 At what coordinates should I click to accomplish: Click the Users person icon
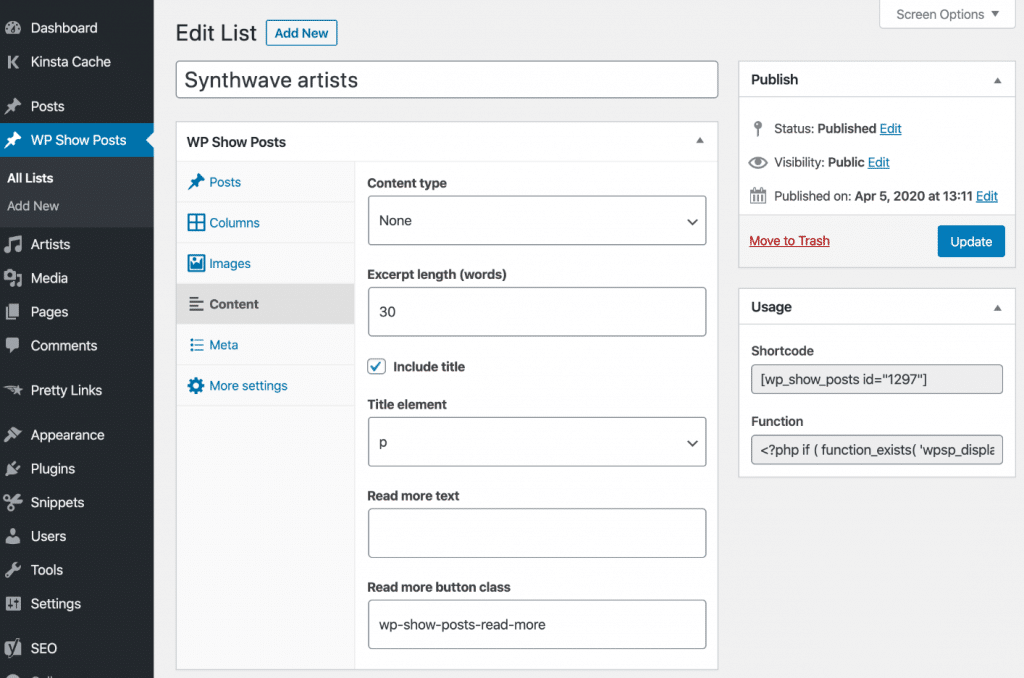coord(13,536)
